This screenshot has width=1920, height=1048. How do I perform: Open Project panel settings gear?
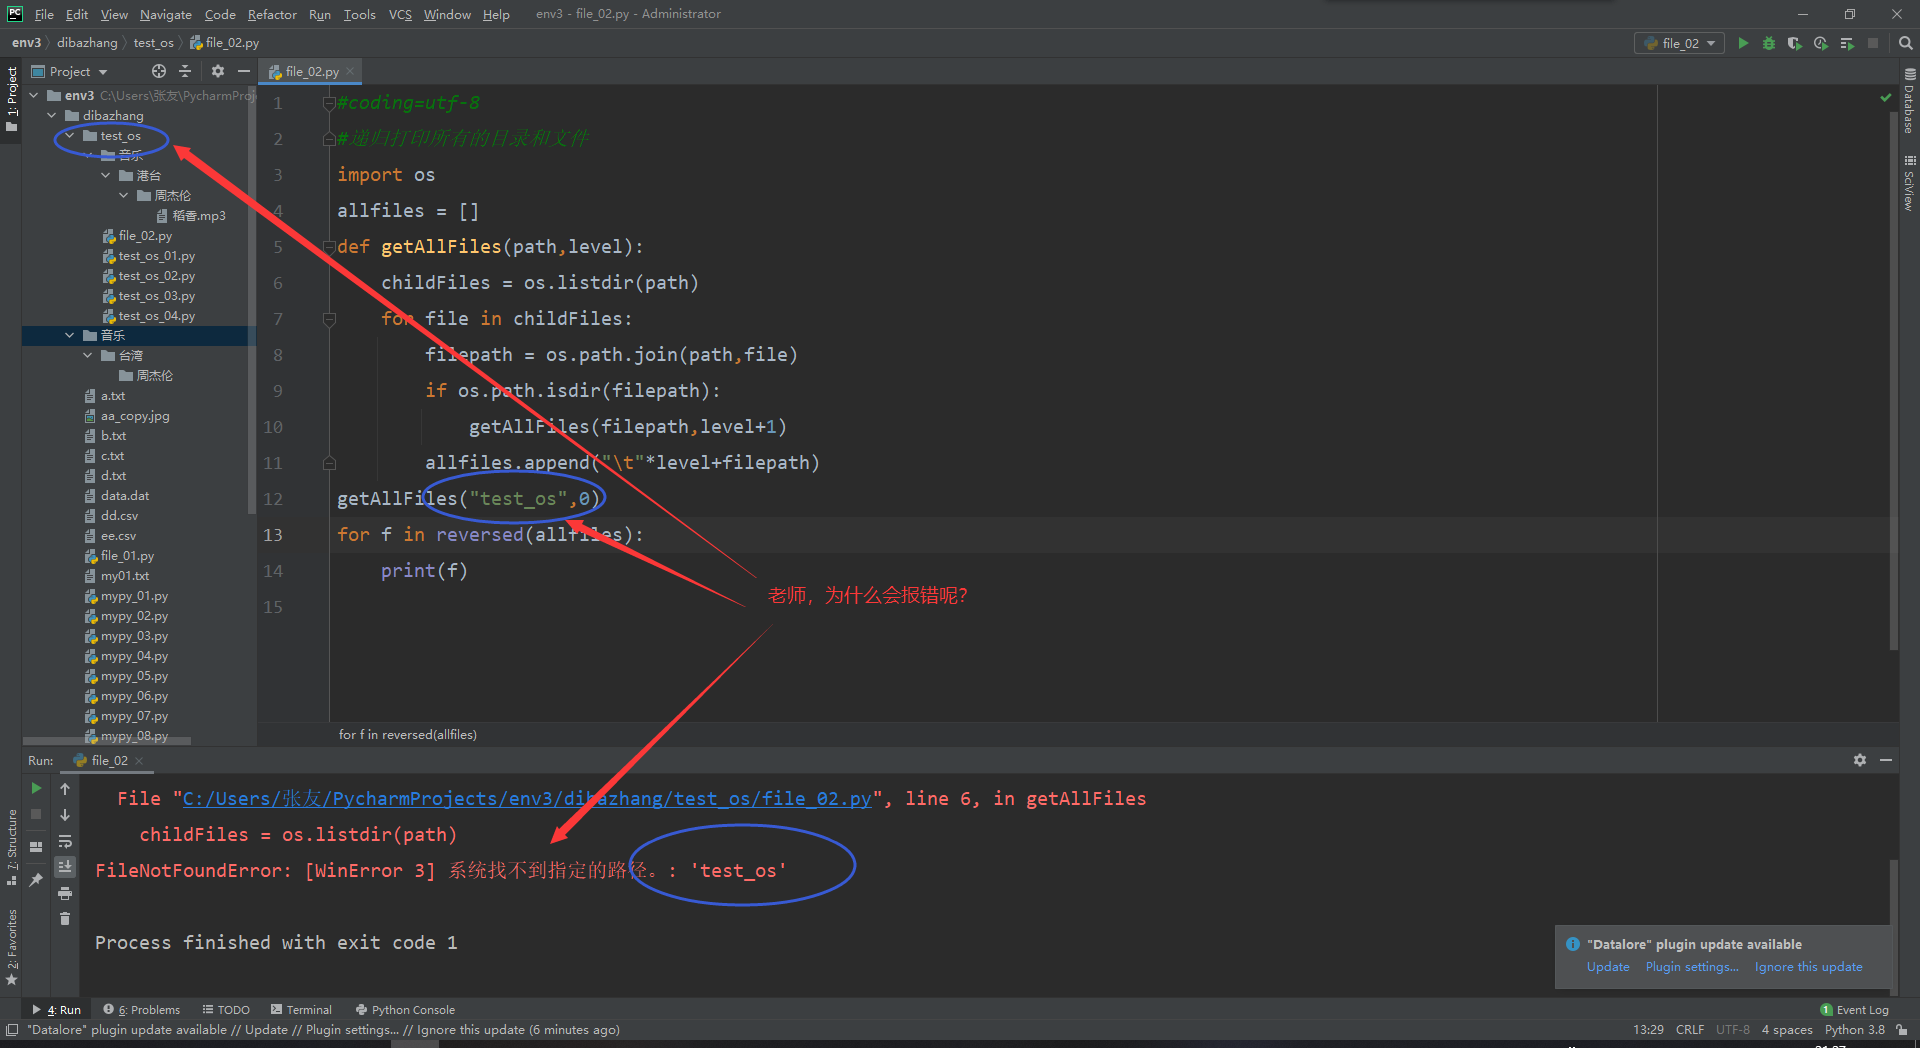[218, 71]
